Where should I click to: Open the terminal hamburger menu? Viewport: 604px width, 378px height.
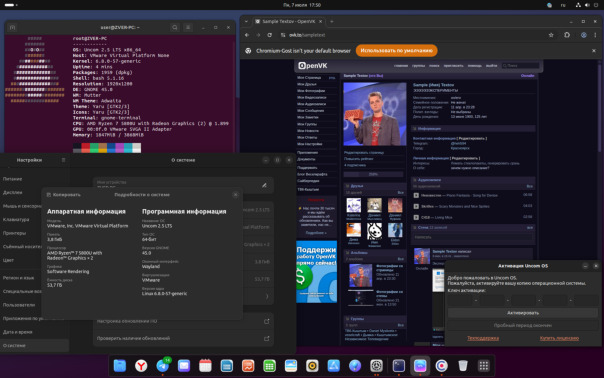[188, 27]
